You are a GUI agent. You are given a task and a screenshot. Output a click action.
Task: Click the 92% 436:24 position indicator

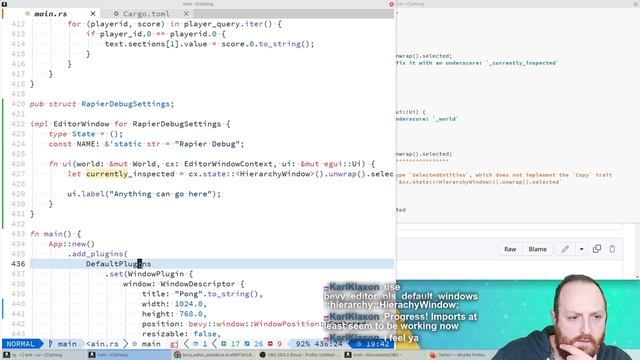319,344
